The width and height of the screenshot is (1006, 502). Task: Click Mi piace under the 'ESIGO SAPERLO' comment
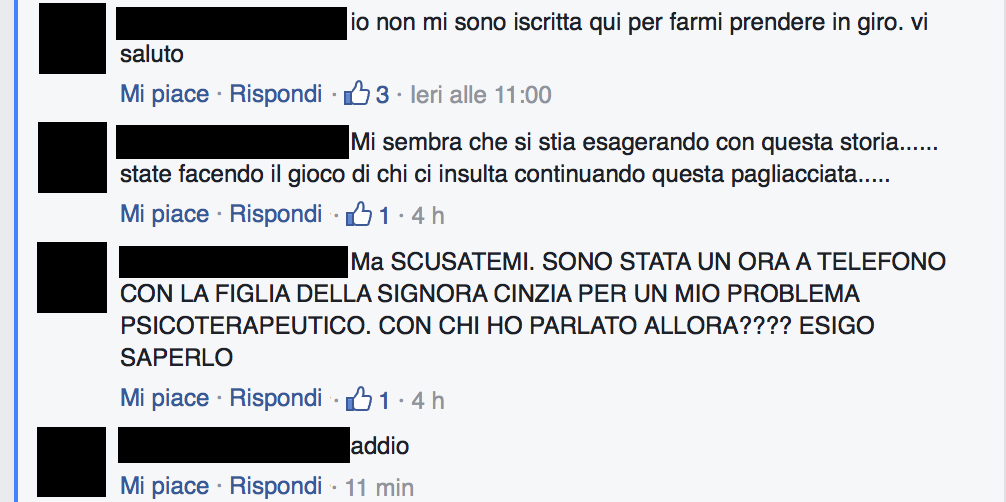165,399
